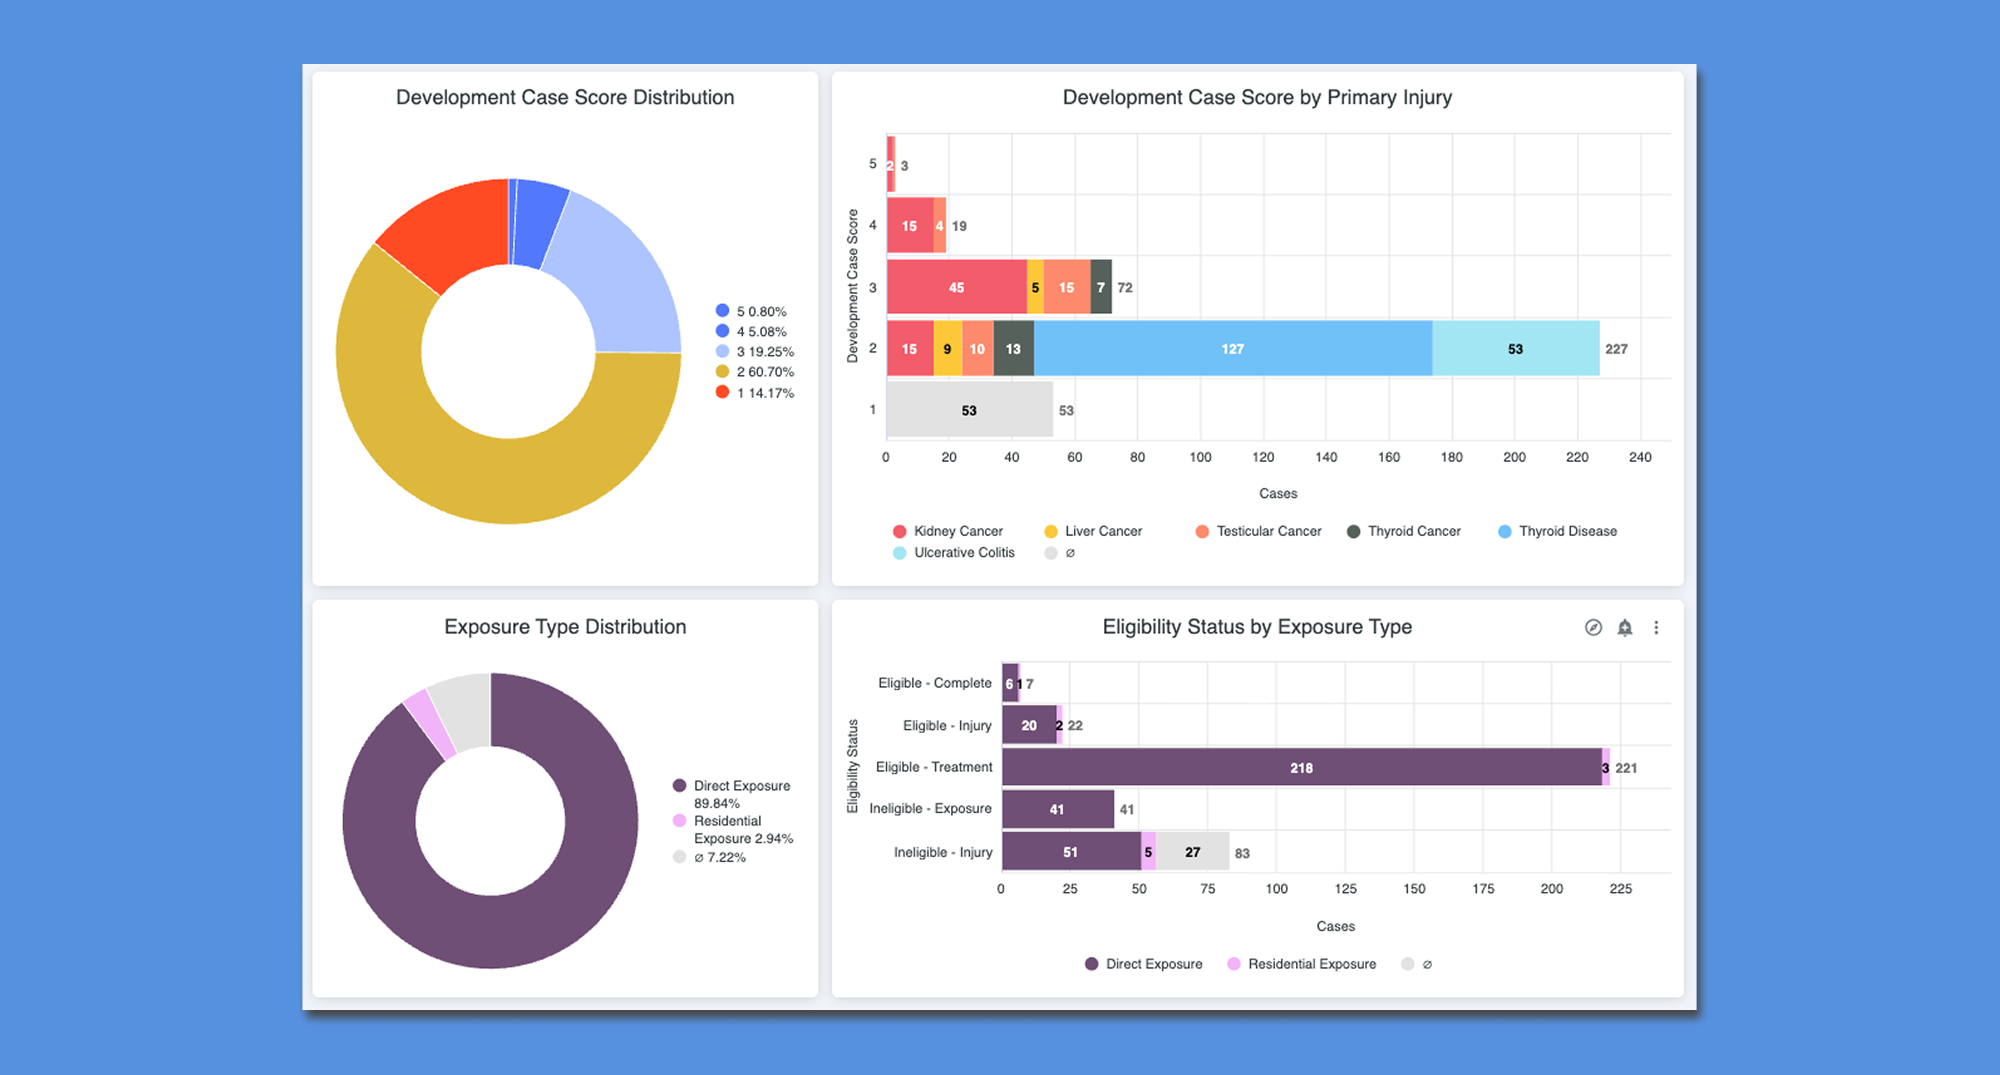Toggle score 1 legend entry 14.17%

click(755, 392)
